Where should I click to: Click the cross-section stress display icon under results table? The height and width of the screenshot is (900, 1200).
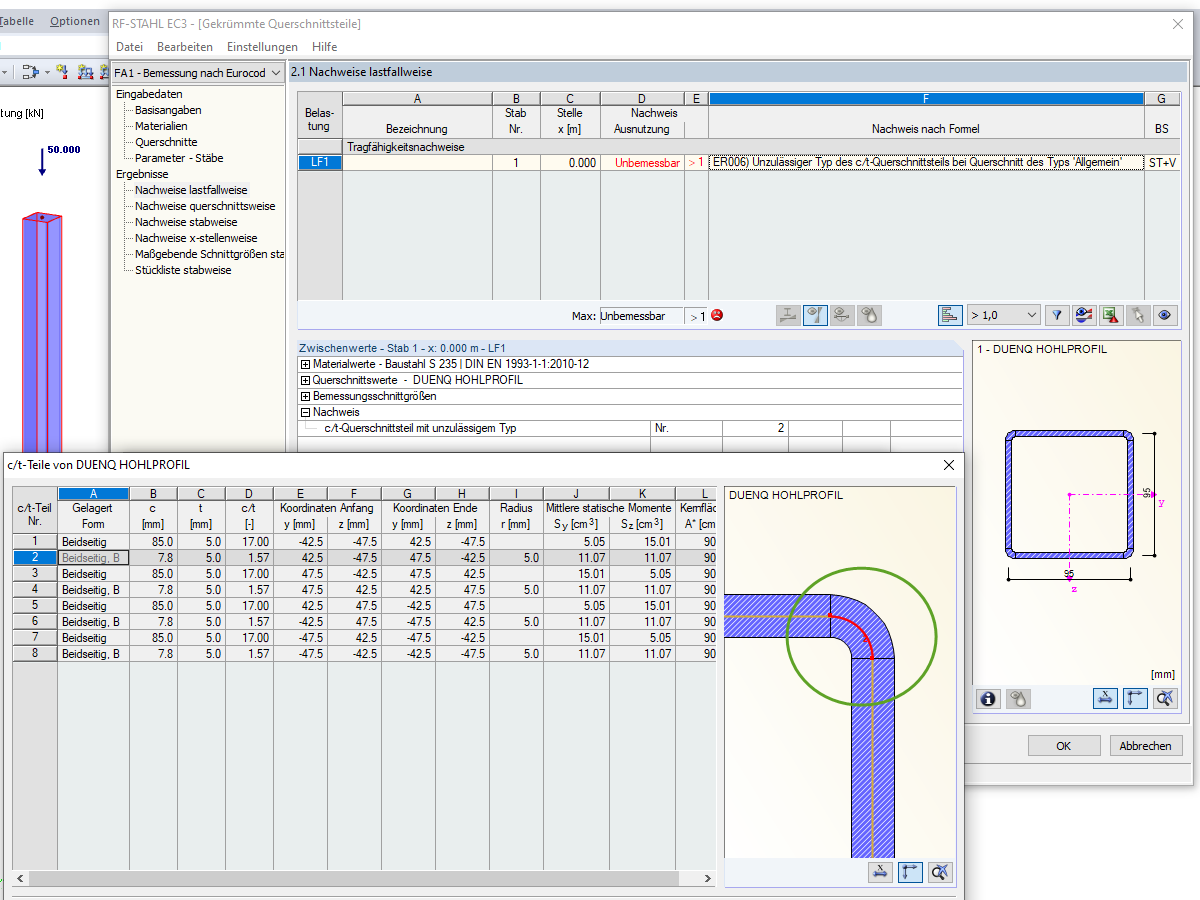(x=789, y=315)
